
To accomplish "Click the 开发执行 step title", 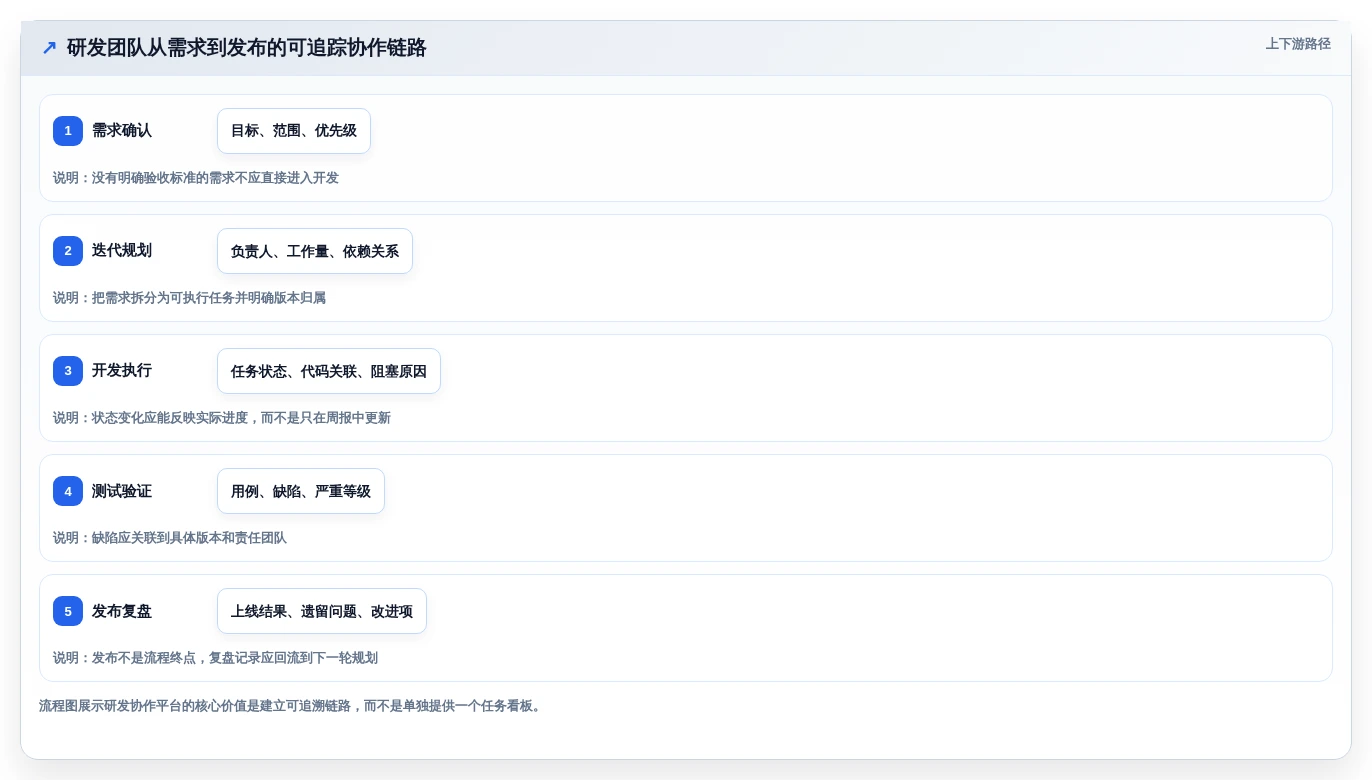I will click(122, 371).
